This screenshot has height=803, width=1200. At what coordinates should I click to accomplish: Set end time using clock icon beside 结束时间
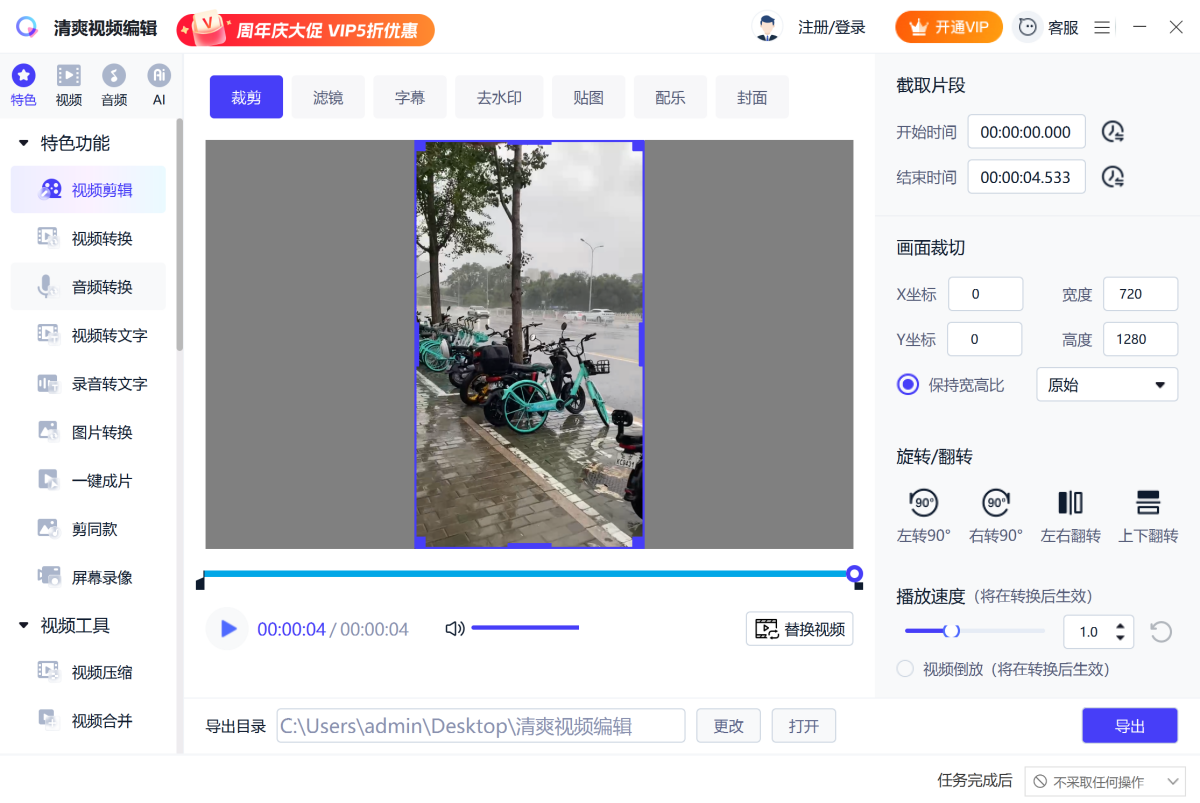(1113, 178)
